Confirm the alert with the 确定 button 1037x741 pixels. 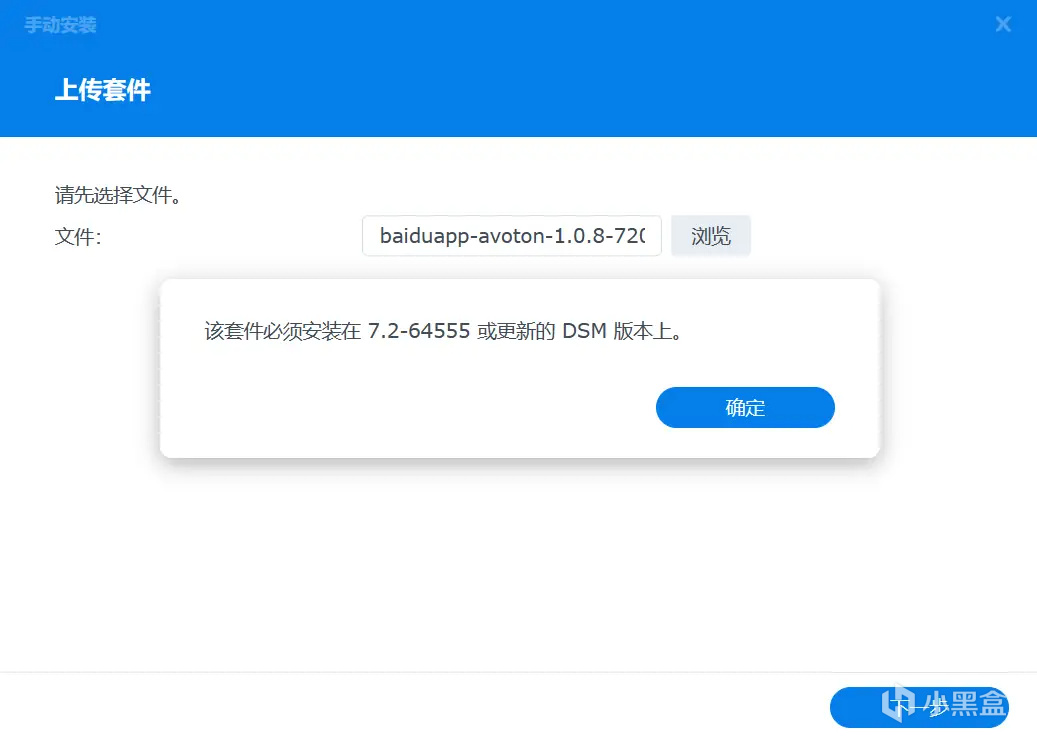(745, 408)
